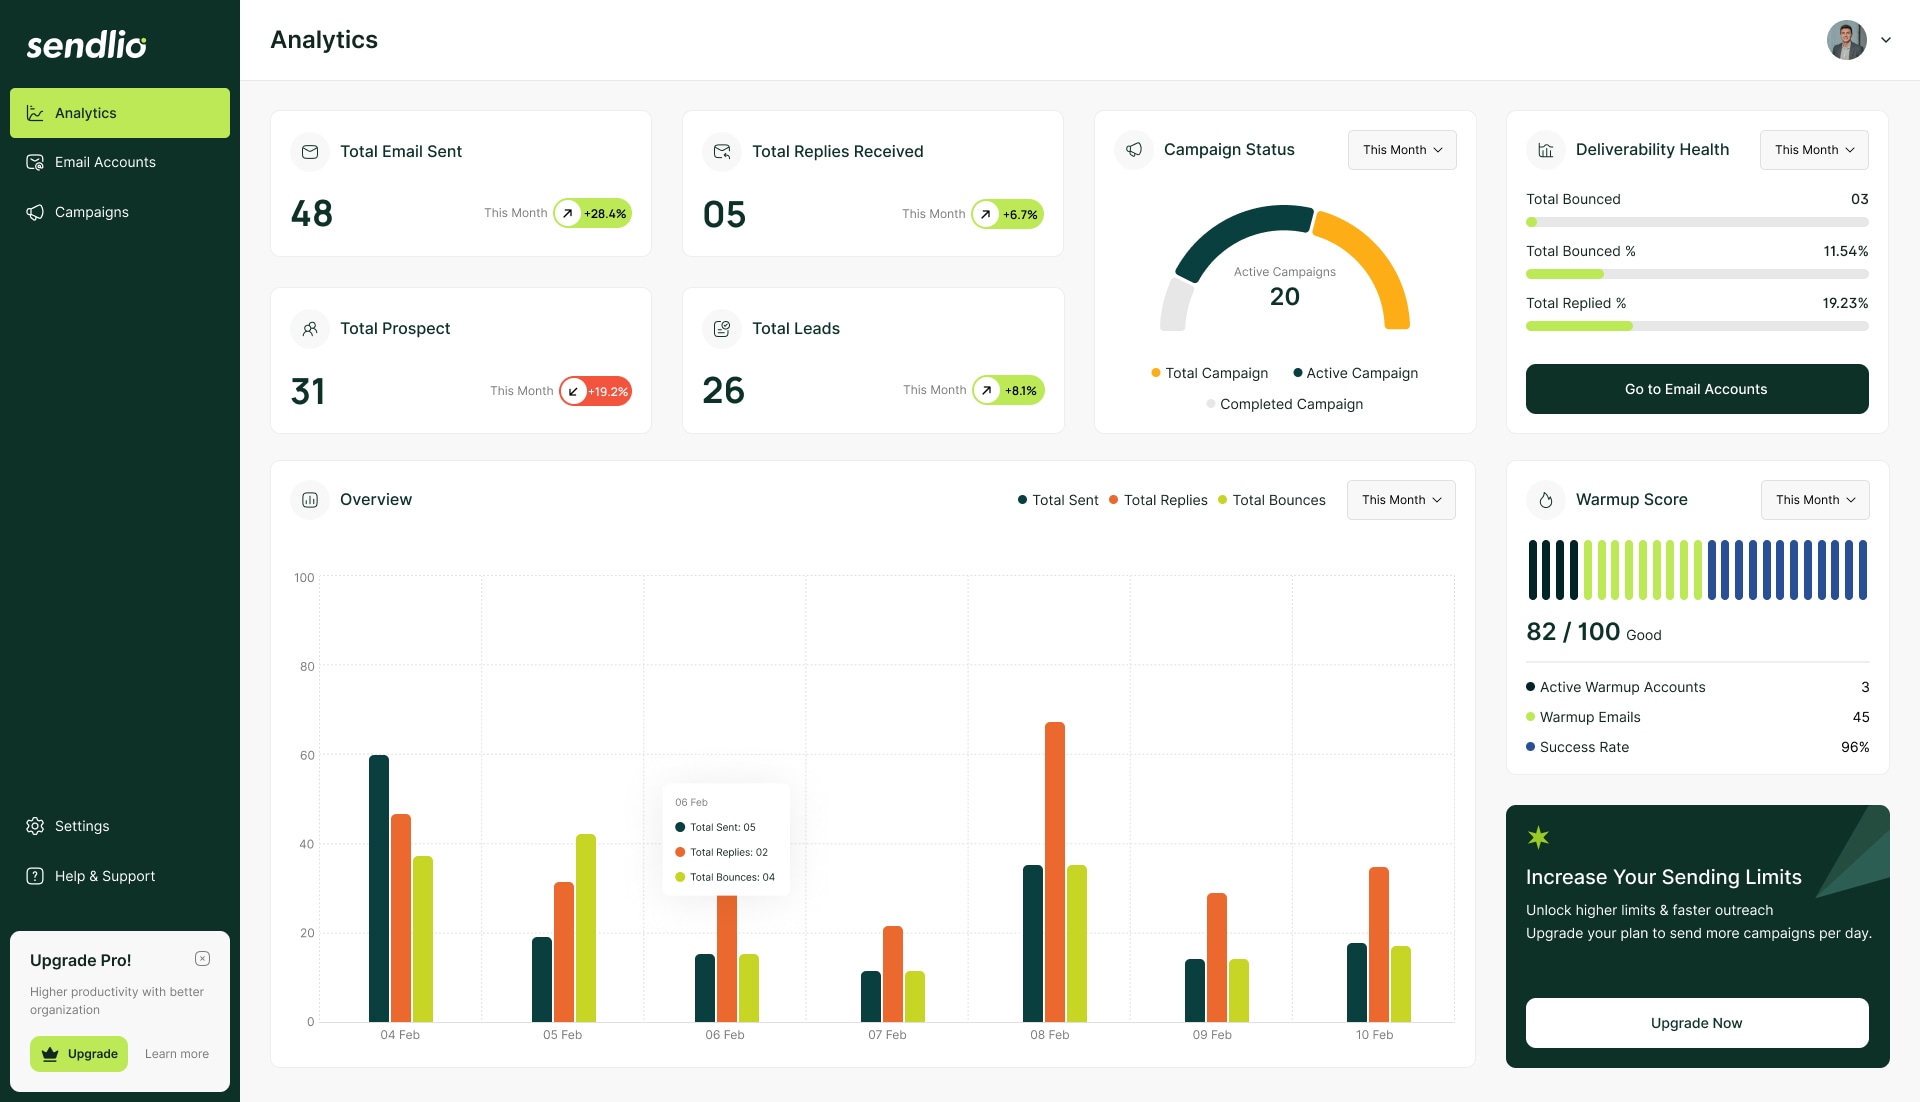This screenshot has width=1920, height=1102.
Task: Click the Upgrade Now button
Action: (x=1696, y=1022)
